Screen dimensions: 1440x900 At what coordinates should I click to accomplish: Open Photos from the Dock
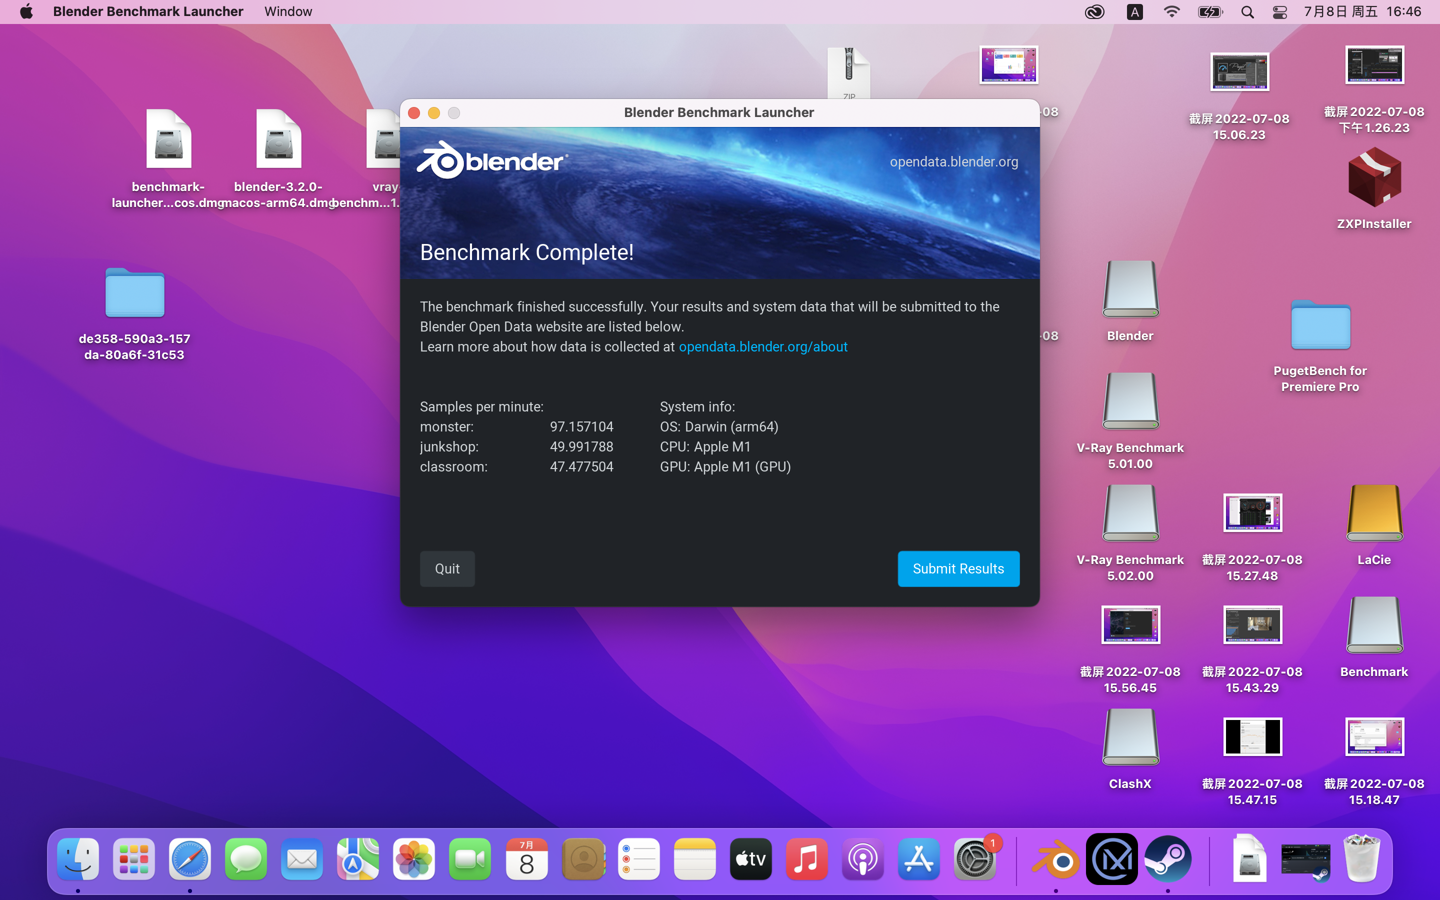[414, 859]
